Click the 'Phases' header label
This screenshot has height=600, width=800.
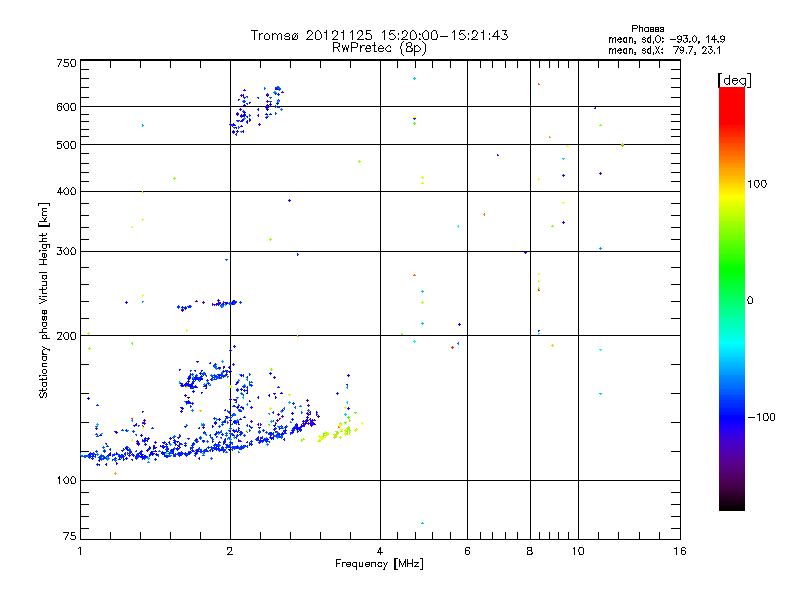tap(647, 29)
